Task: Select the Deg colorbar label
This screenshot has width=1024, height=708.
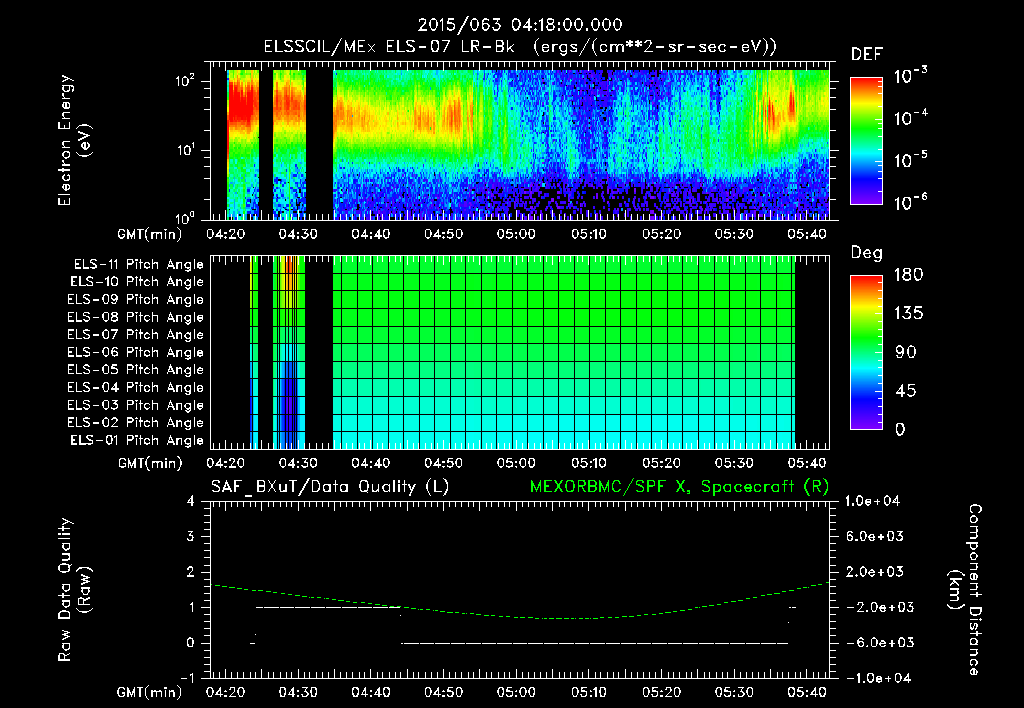Action: 867,253
